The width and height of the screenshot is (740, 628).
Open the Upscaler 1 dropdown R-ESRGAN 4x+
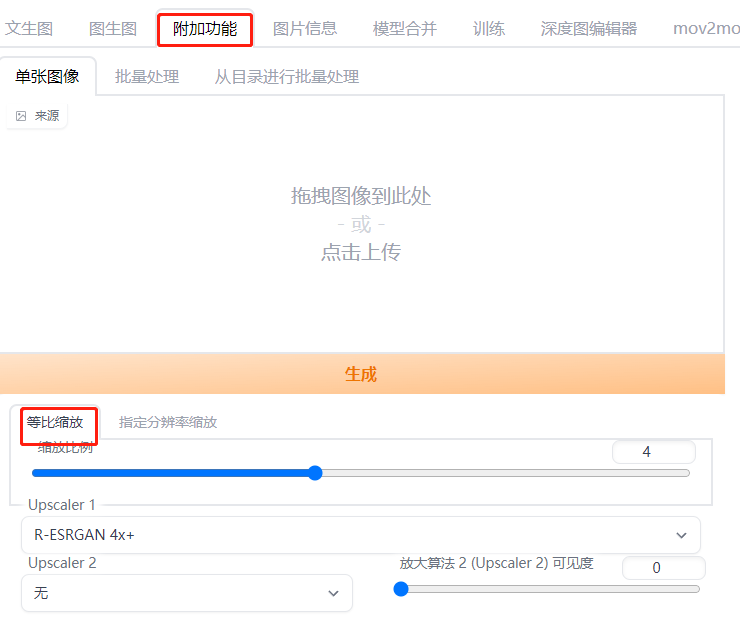coord(361,535)
